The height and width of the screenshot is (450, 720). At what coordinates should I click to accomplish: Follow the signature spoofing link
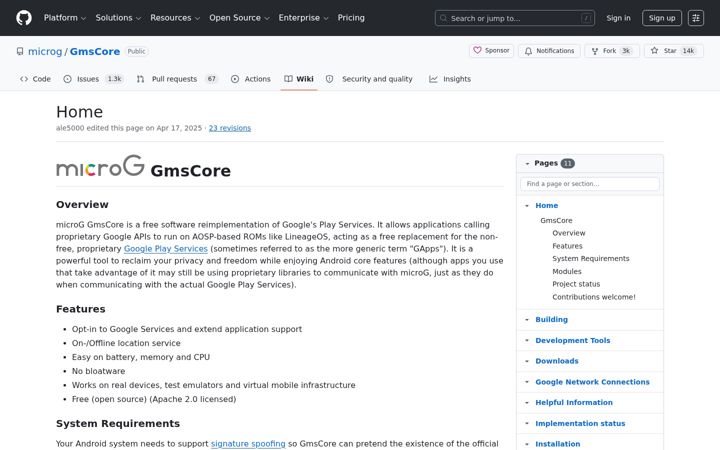pos(248,444)
